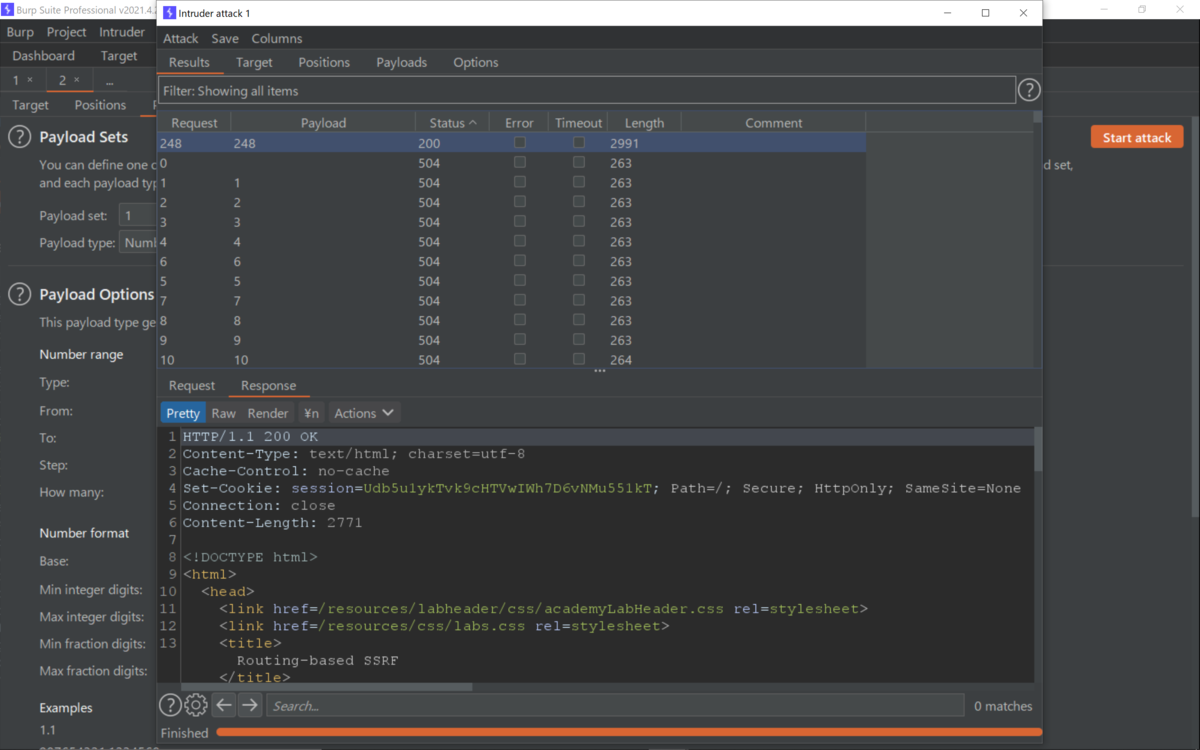Toggle Error checkbox for request 248

pyautogui.click(x=519, y=143)
